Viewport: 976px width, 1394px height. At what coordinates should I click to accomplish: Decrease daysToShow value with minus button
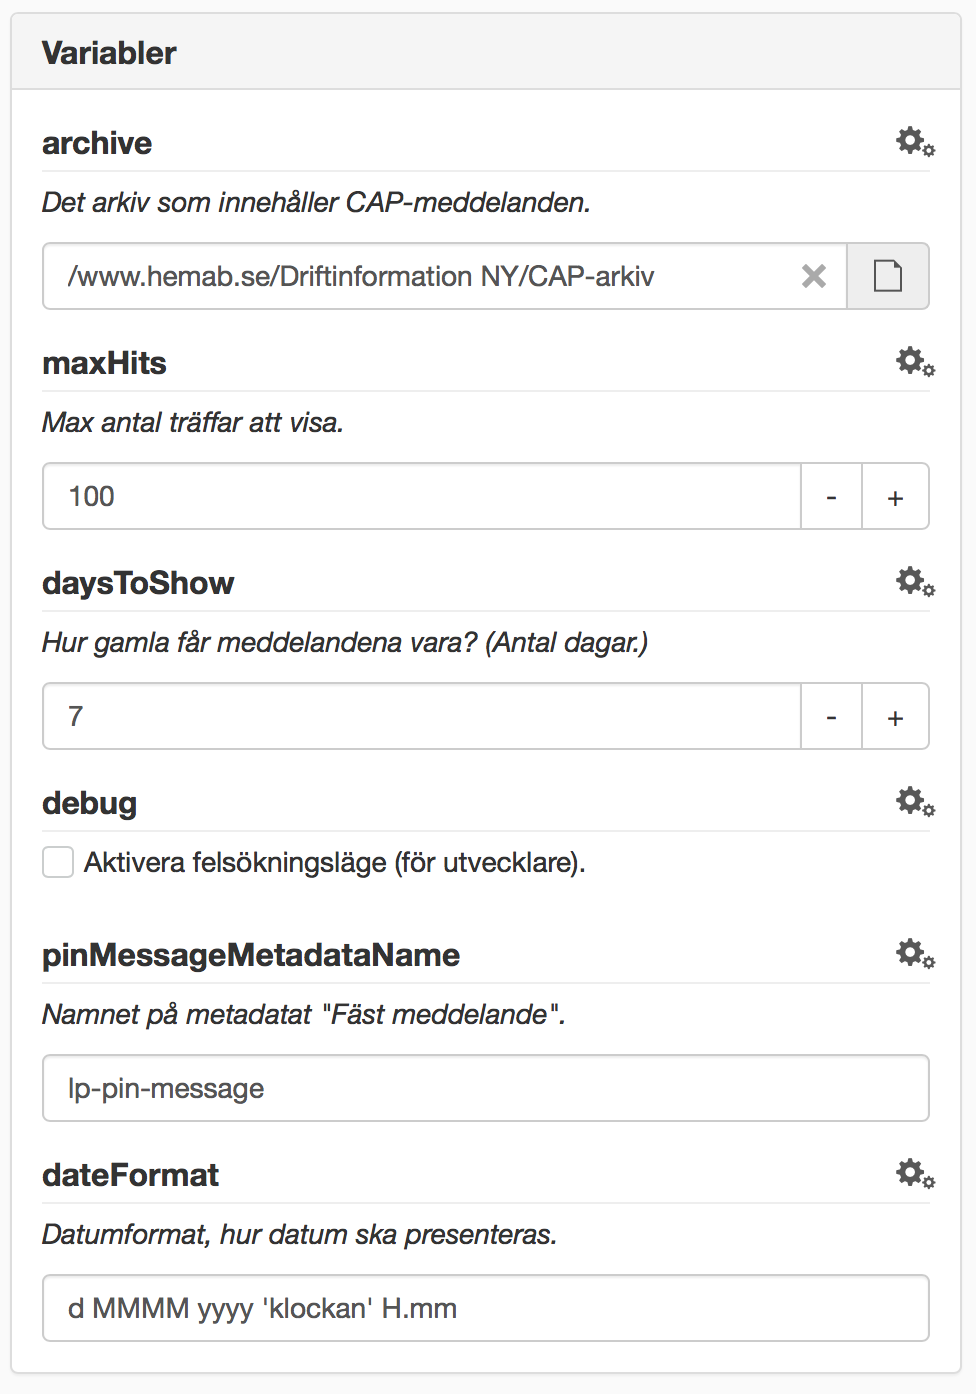831,717
